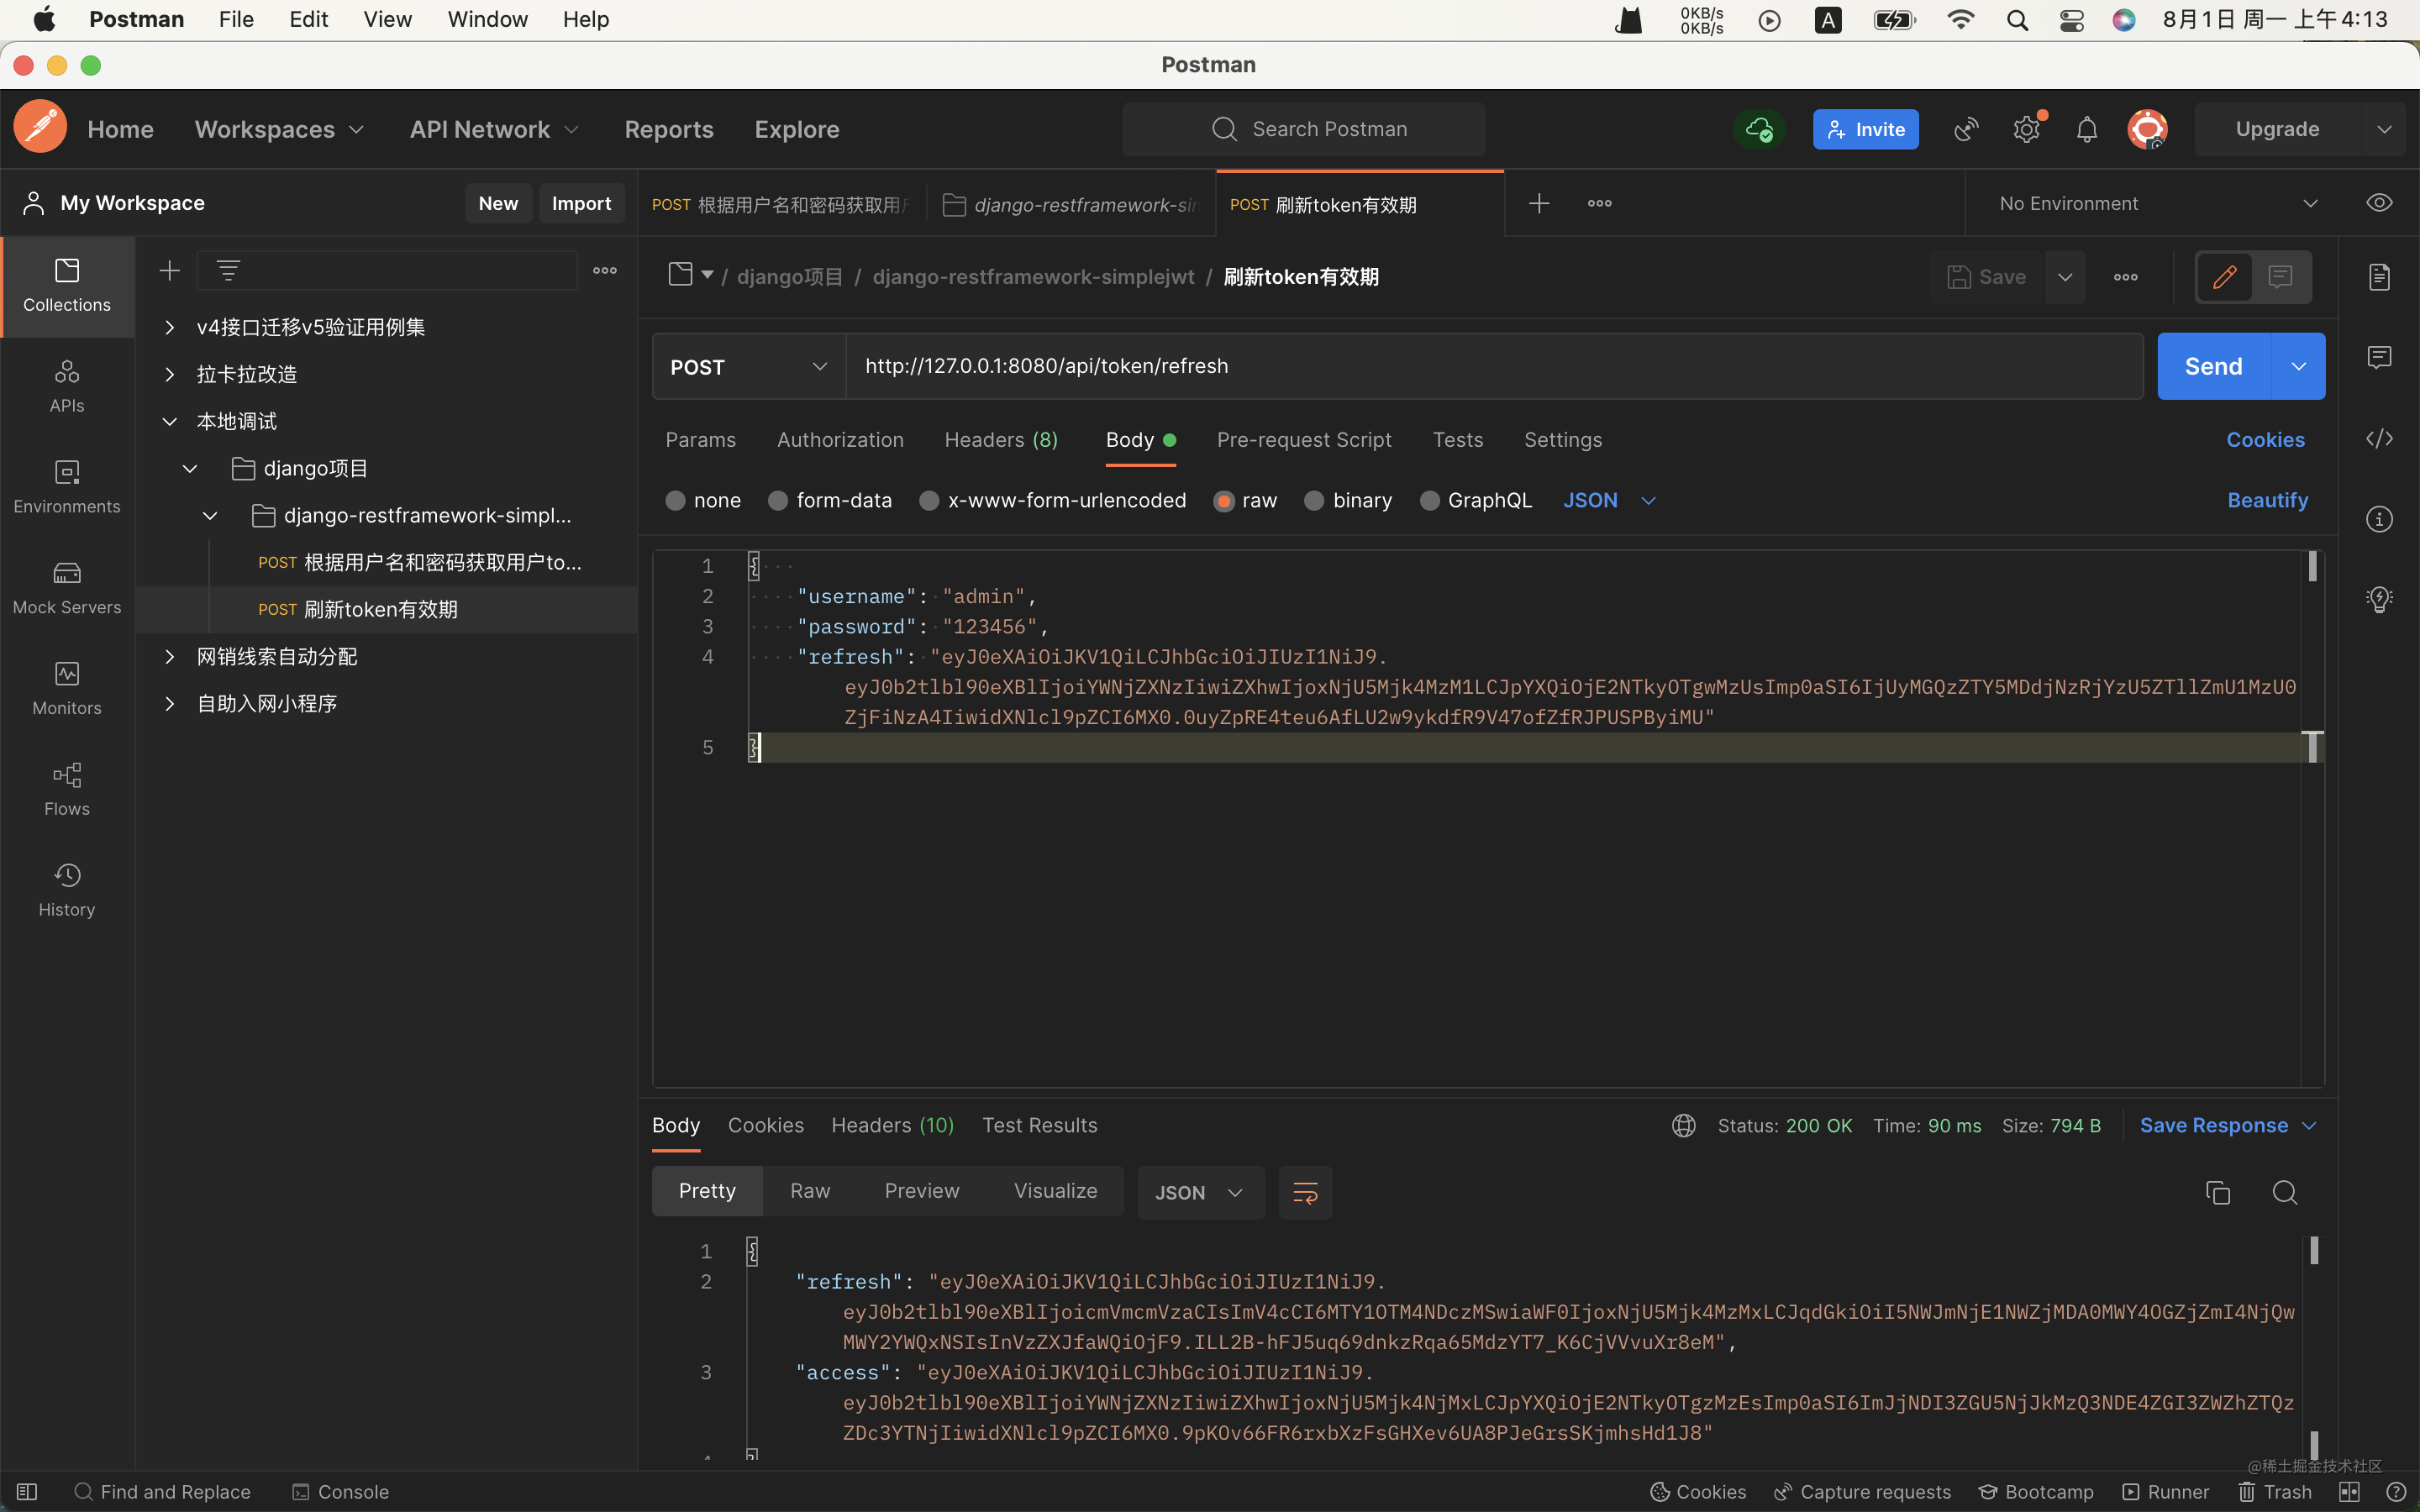Open the Collections sidebar panel
The height and width of the screenshot is (1512, 2420).
67,286
